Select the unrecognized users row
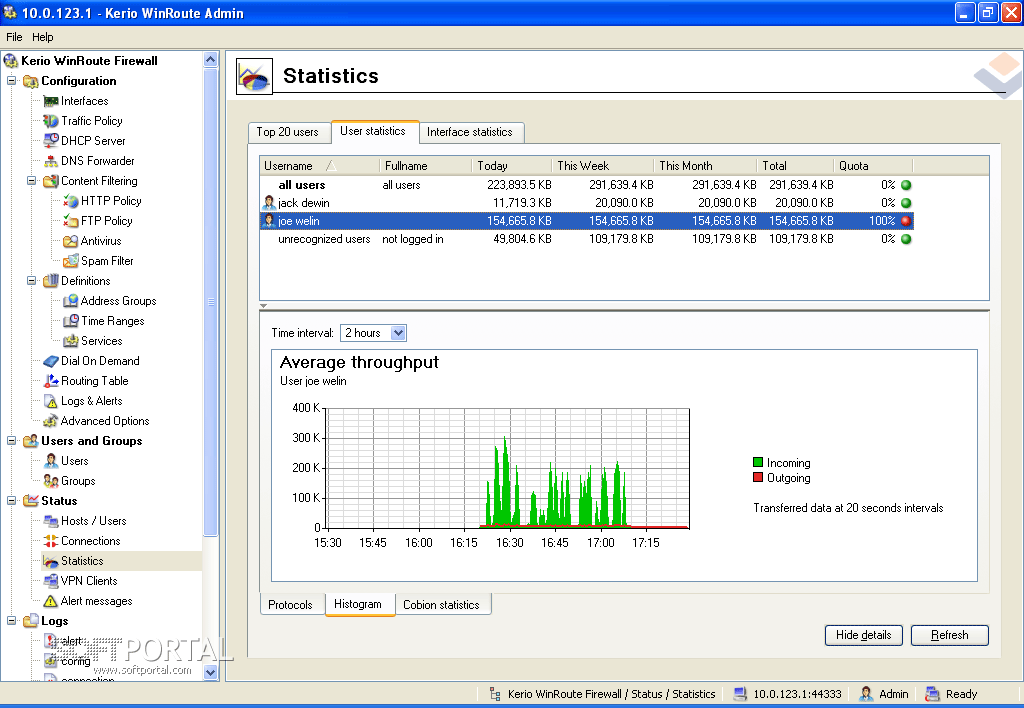 coord(586,239)
